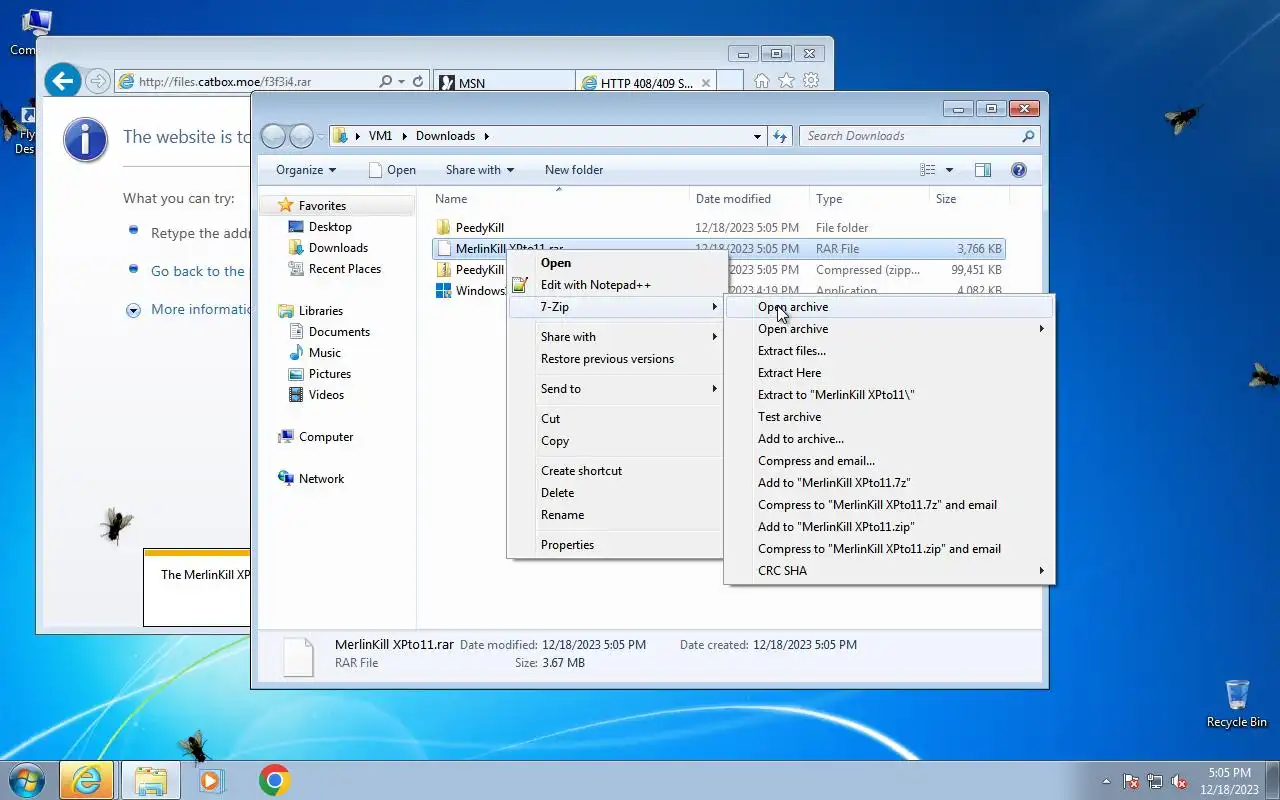
Task: Click the Search Downloads field
Action: tap(919, 136)
